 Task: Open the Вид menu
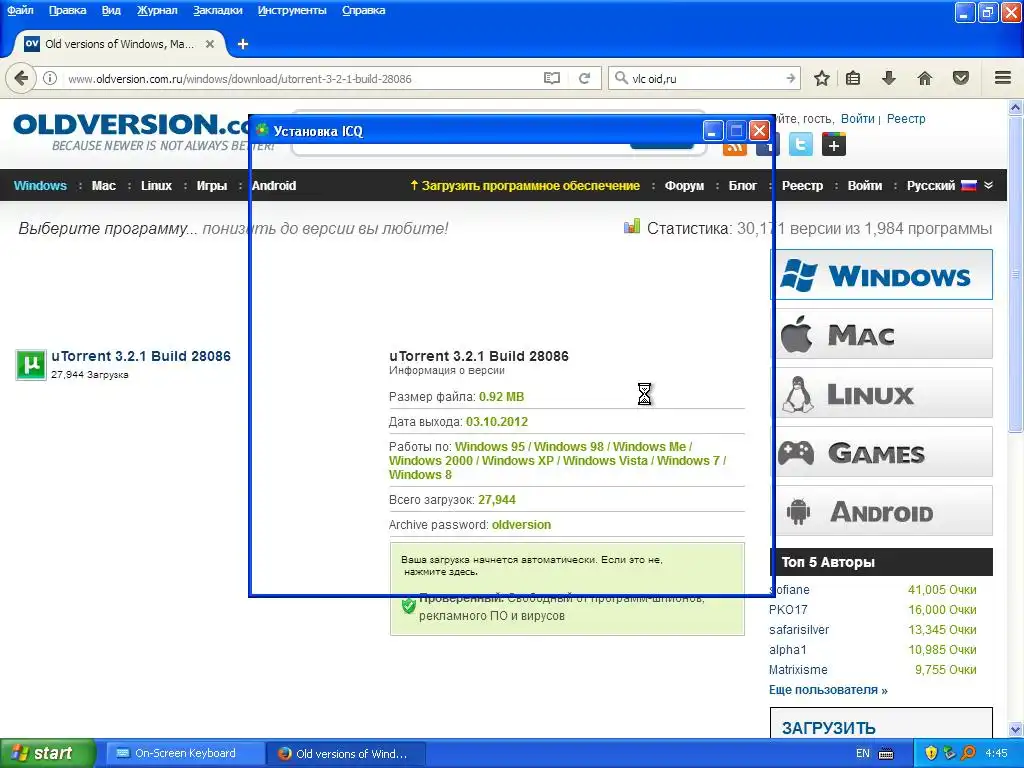pyautogui.click(x=111, y=10)
